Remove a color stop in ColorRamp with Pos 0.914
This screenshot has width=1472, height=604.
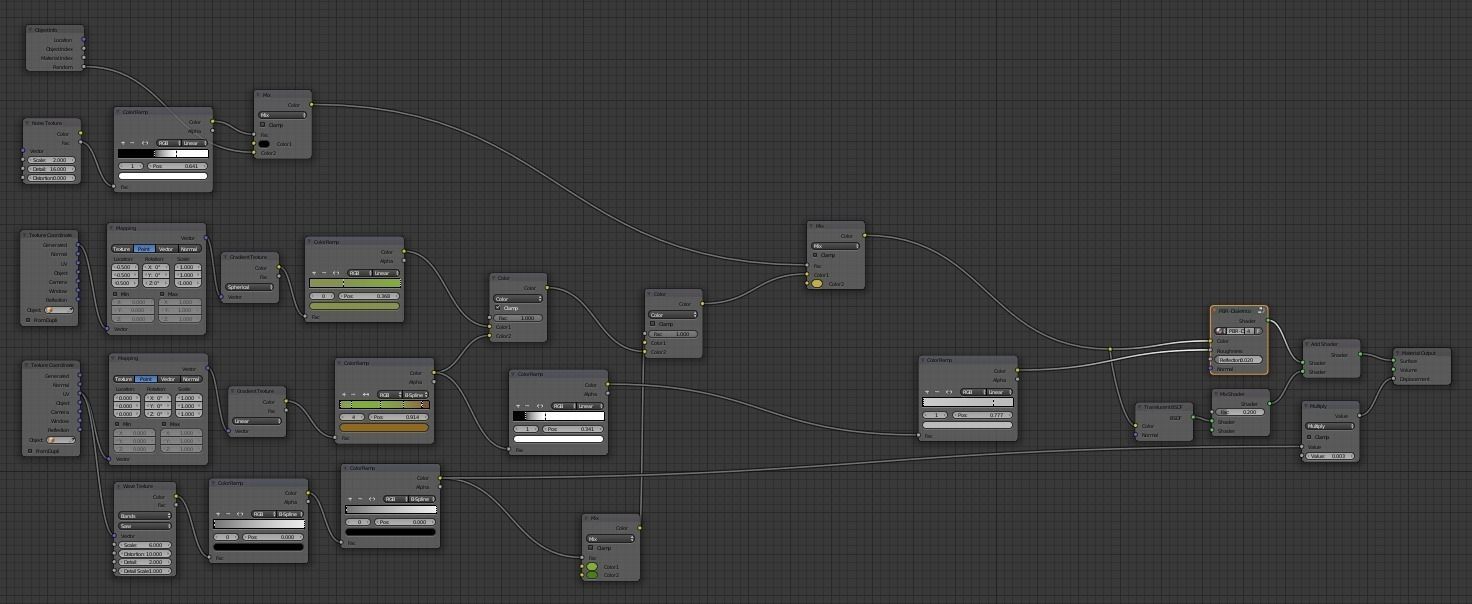click(353, 394)
